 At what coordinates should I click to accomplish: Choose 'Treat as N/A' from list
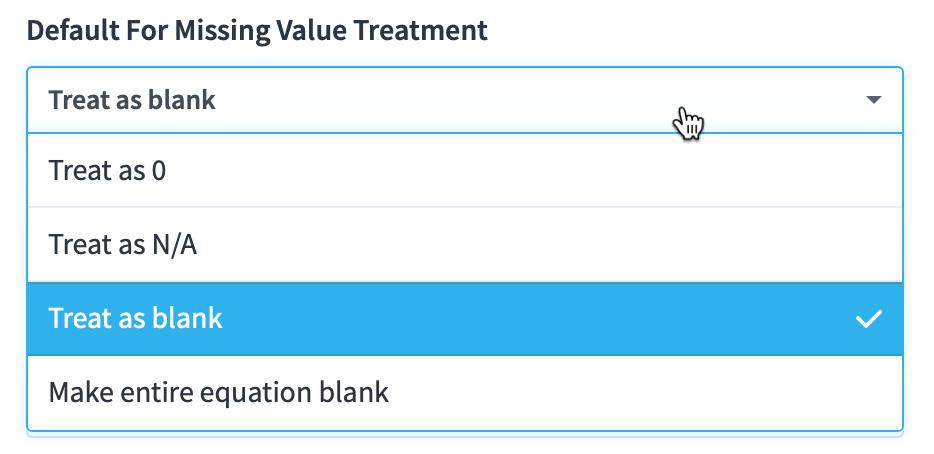pyautogui.click(x=465, y=244)
